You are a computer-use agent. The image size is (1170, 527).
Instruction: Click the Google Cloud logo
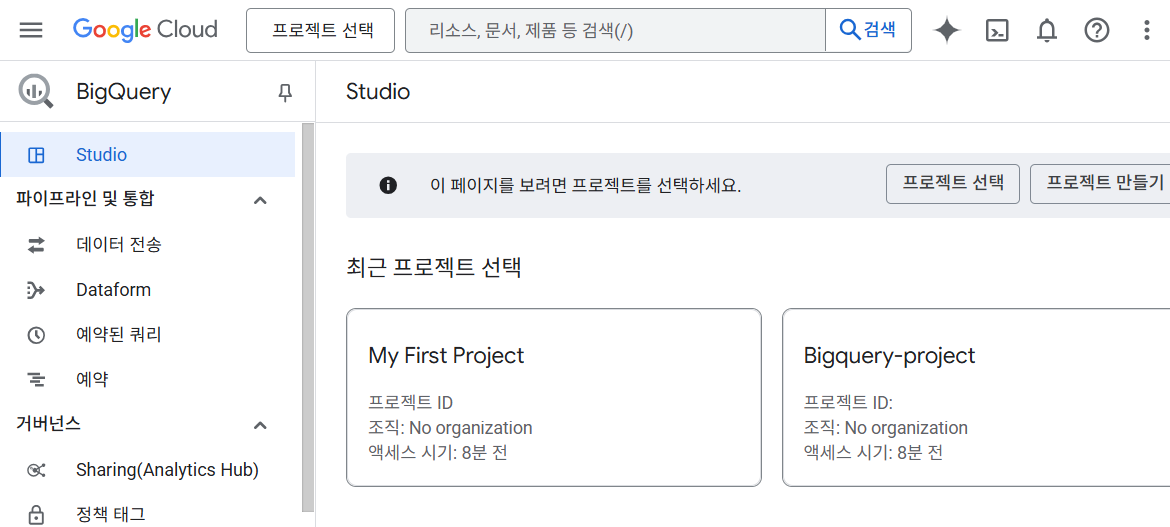tap(146, 30)
